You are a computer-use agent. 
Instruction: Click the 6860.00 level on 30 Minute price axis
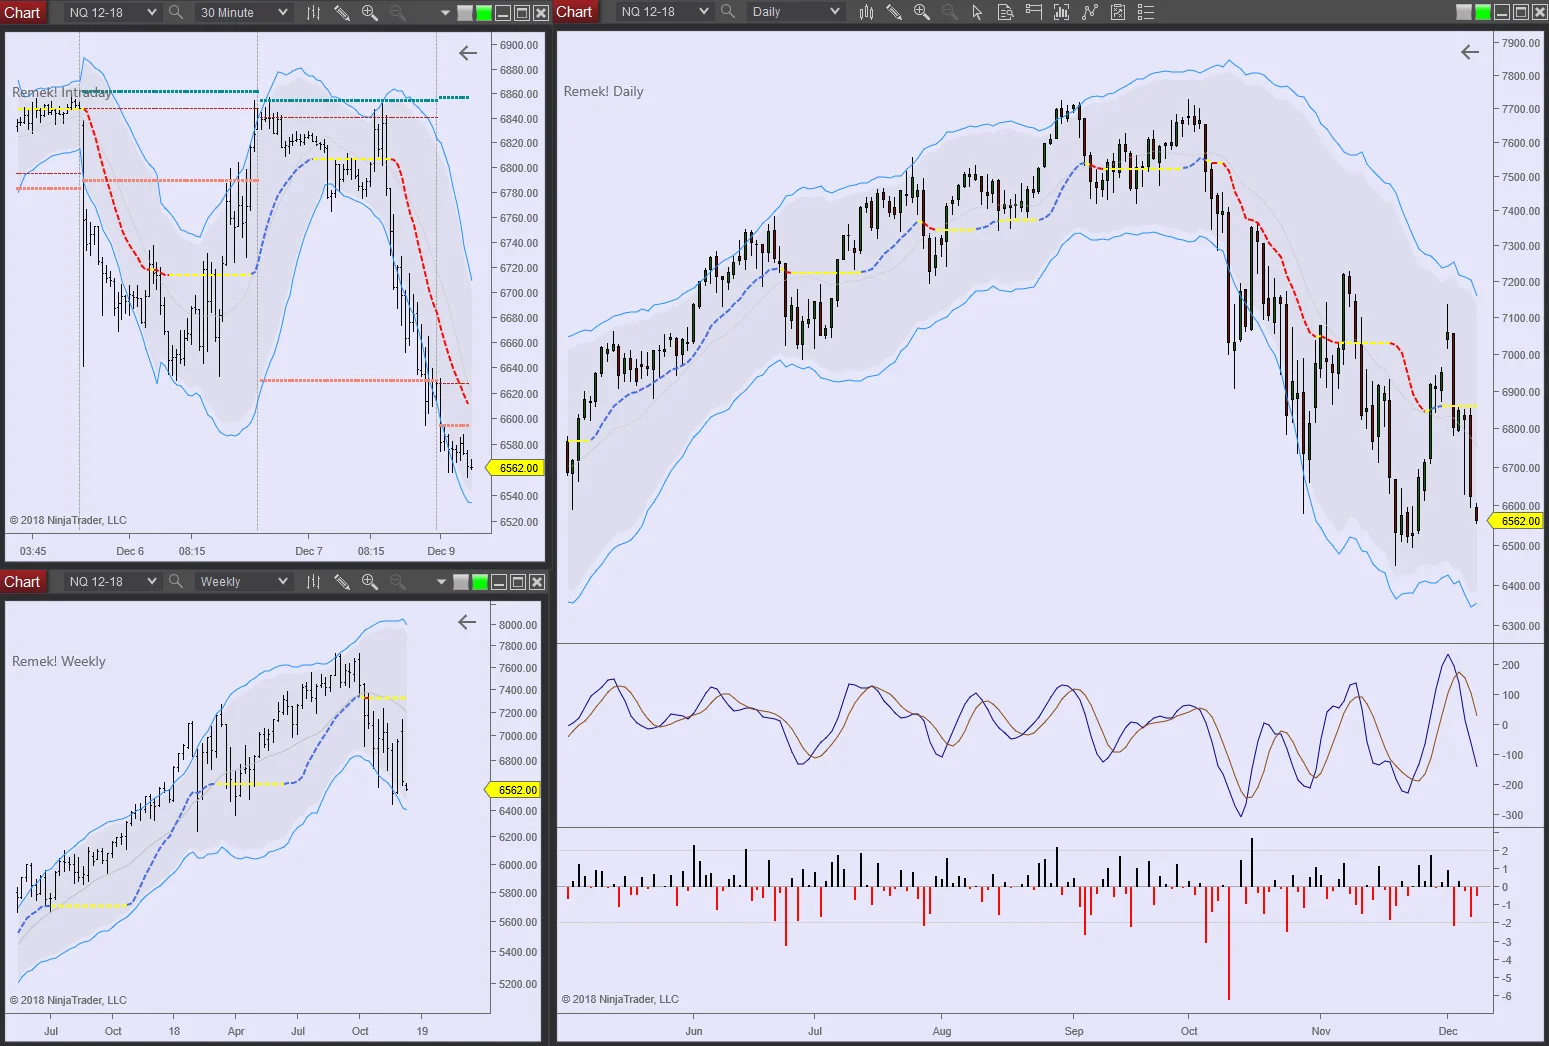click(x=519, y=94)
